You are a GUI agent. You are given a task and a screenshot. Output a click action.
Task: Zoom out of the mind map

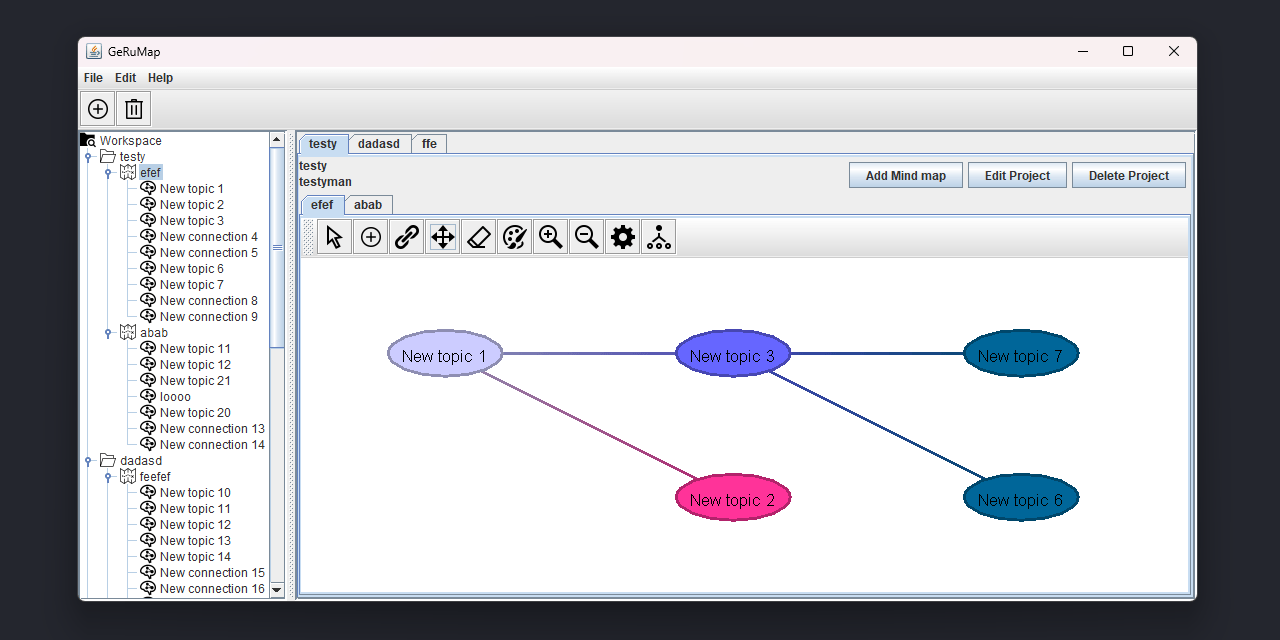(586, 236)
